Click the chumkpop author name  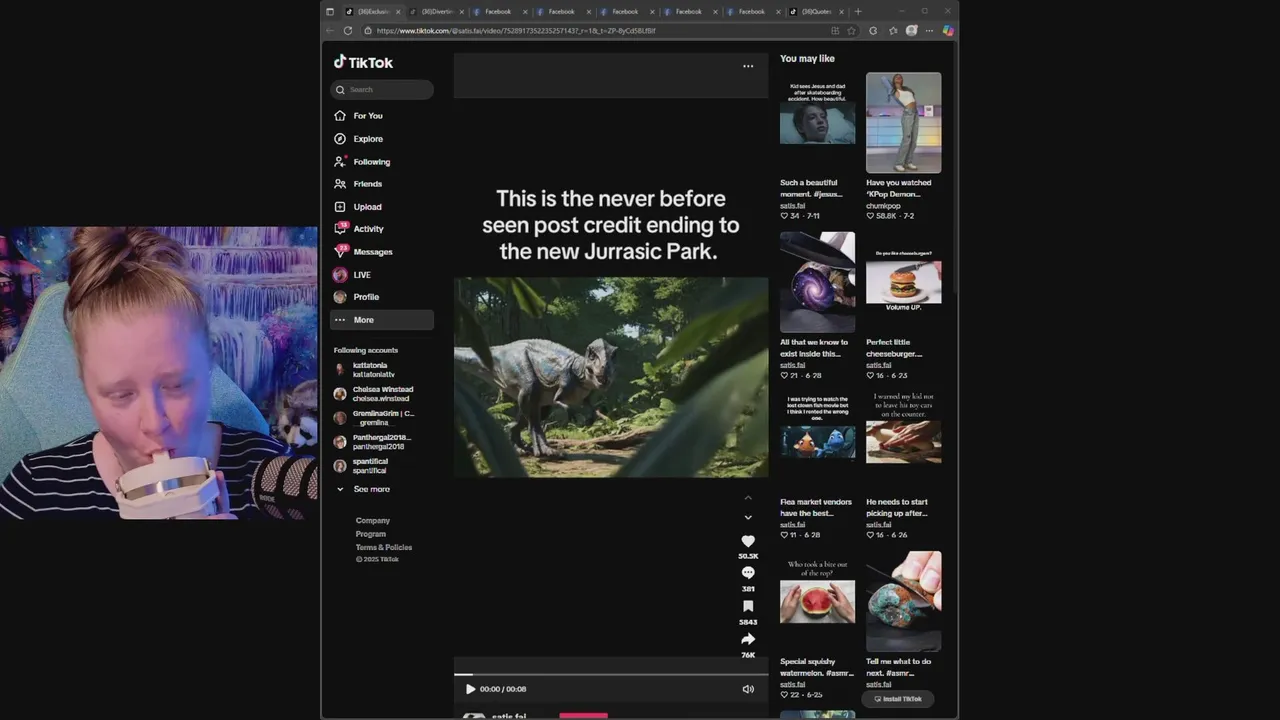click(x=883, y=206)
